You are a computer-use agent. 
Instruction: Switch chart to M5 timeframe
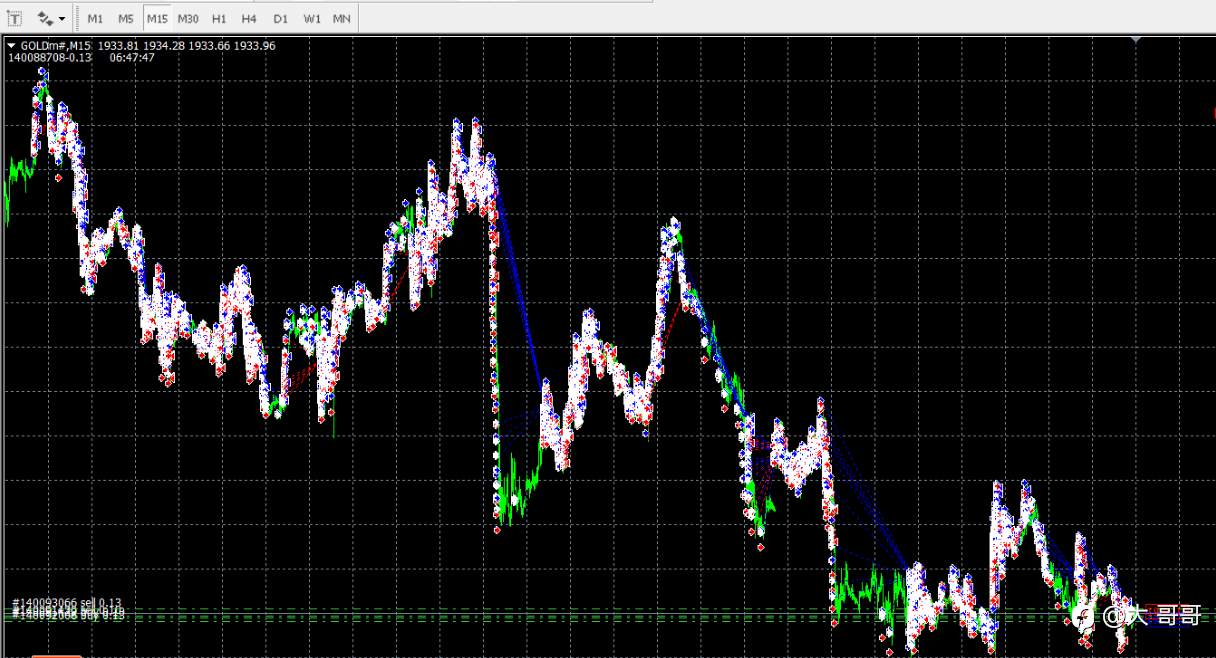[x=125, y=19]
